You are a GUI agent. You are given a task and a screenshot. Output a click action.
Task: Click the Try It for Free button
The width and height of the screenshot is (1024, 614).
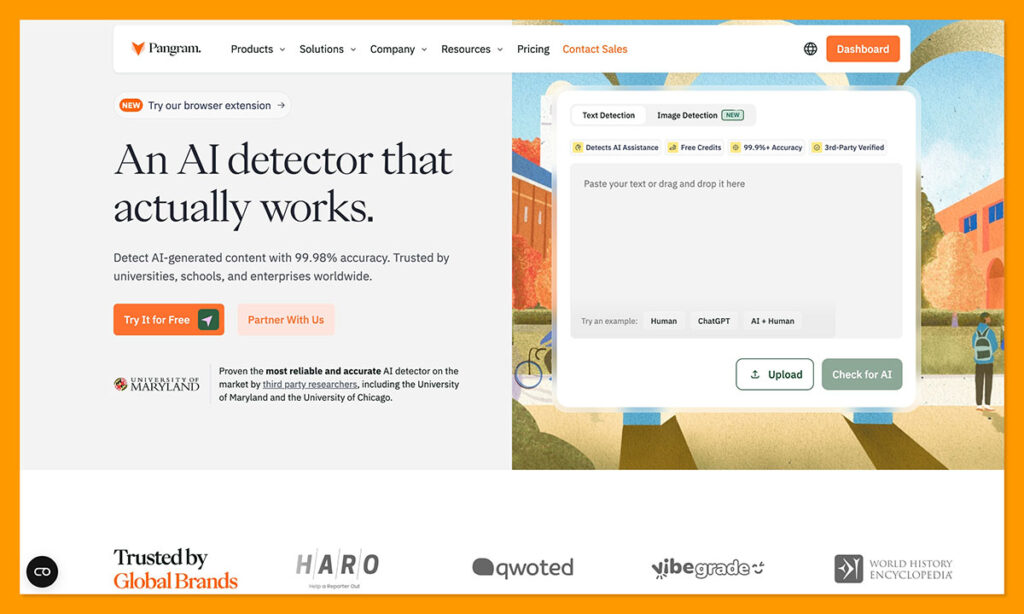pyautogui.click(x=168, y=319)
